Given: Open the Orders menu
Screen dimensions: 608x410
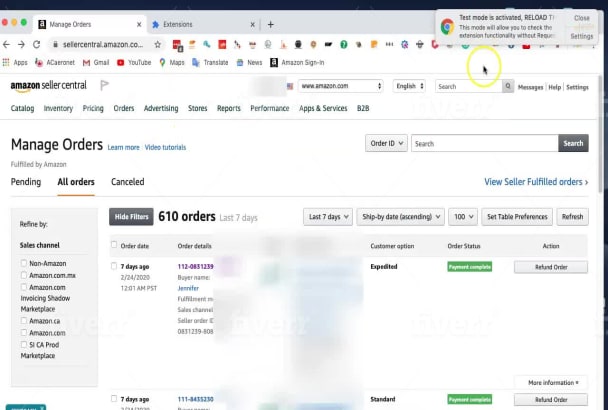Looking at the screenshot, I should click(124, 108).
